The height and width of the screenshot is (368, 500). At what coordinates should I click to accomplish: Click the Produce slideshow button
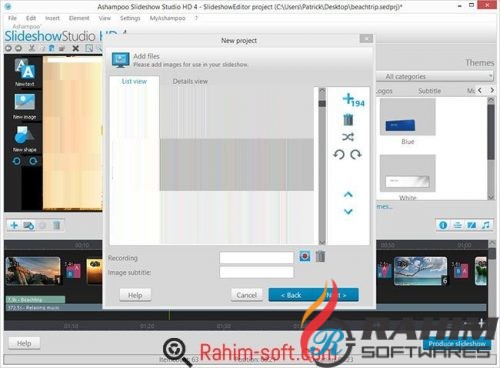(x=457, y=344)
